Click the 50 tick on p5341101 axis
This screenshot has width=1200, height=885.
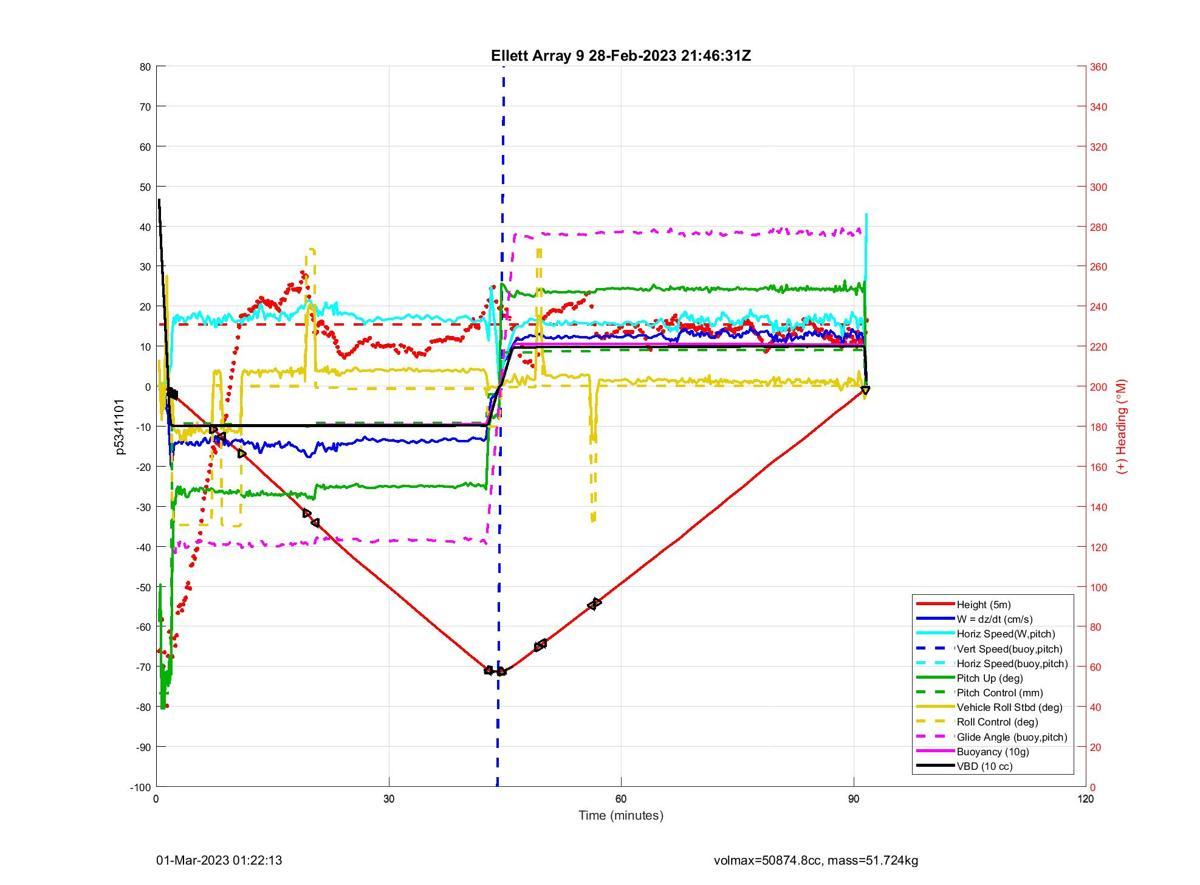tap(145, 187)
